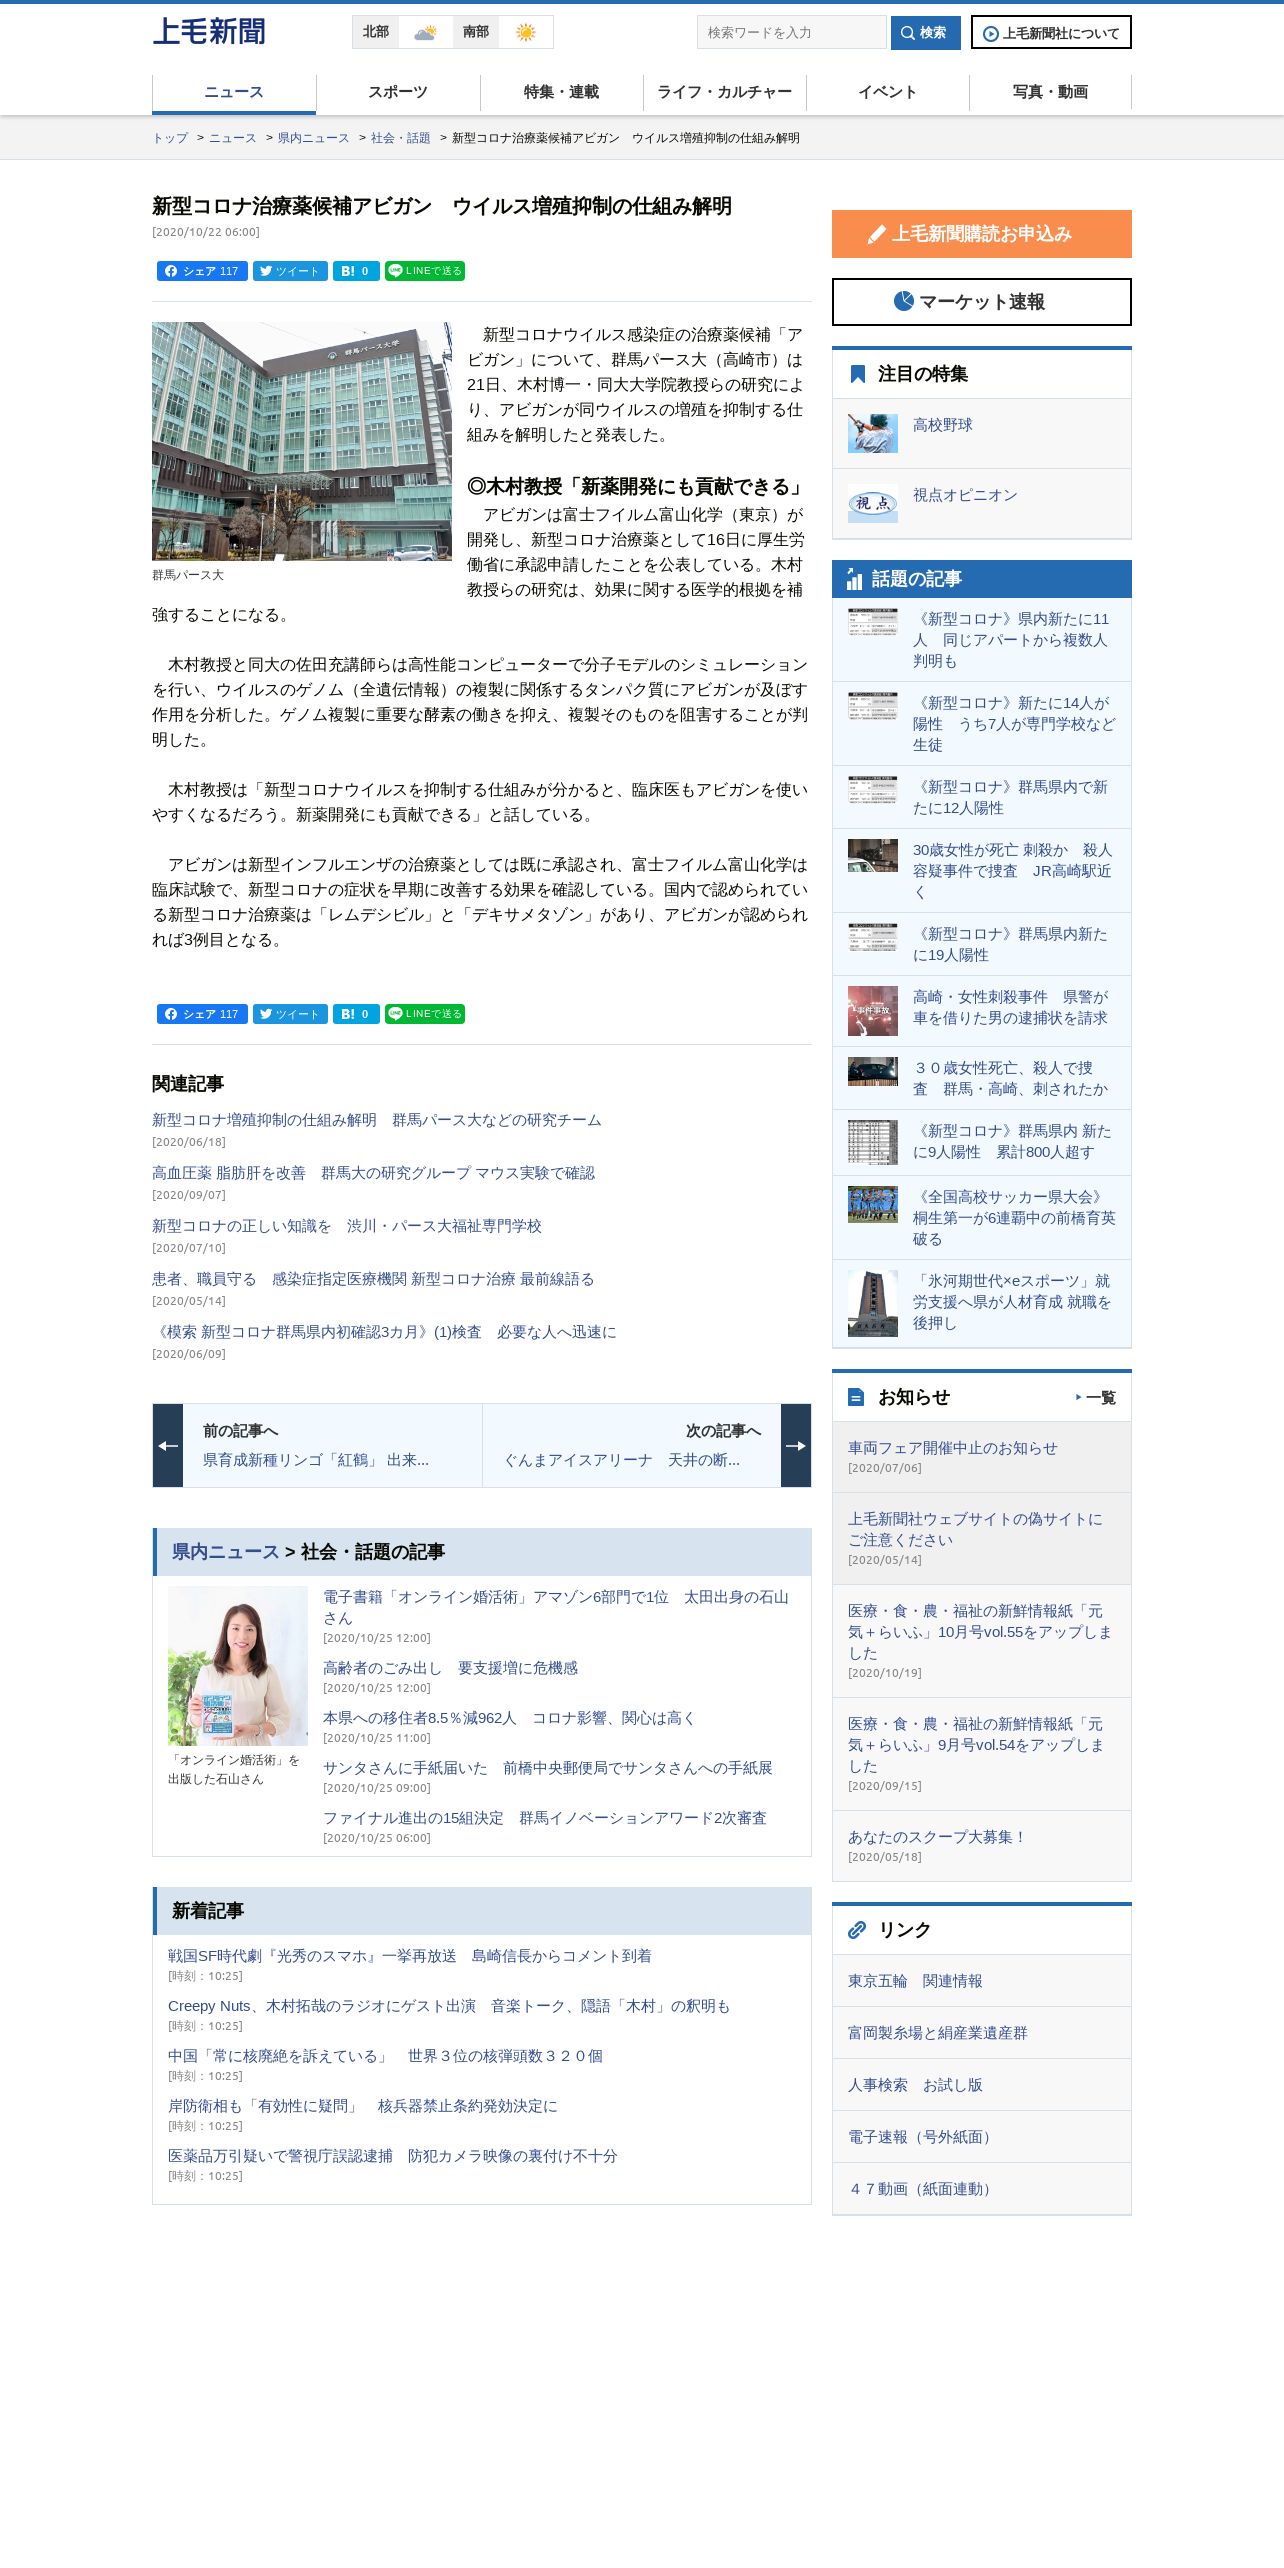
Task: Open サンタさんに手紙届いた article
Action: 548,1768
